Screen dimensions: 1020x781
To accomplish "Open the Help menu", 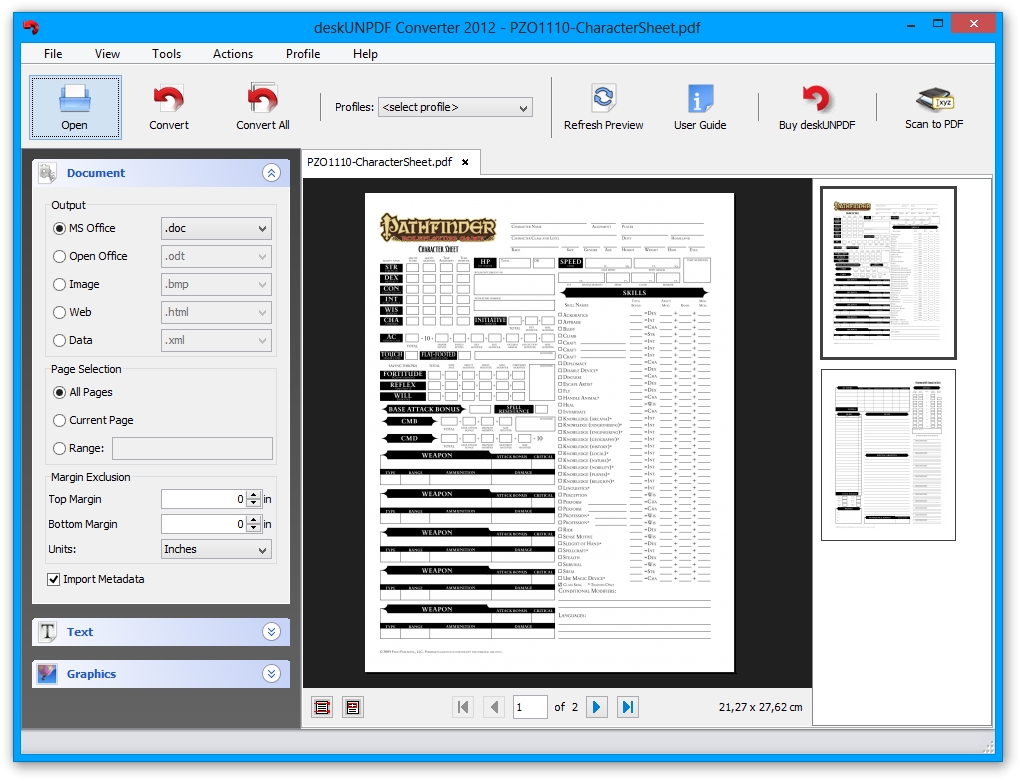I will point(366,54).
